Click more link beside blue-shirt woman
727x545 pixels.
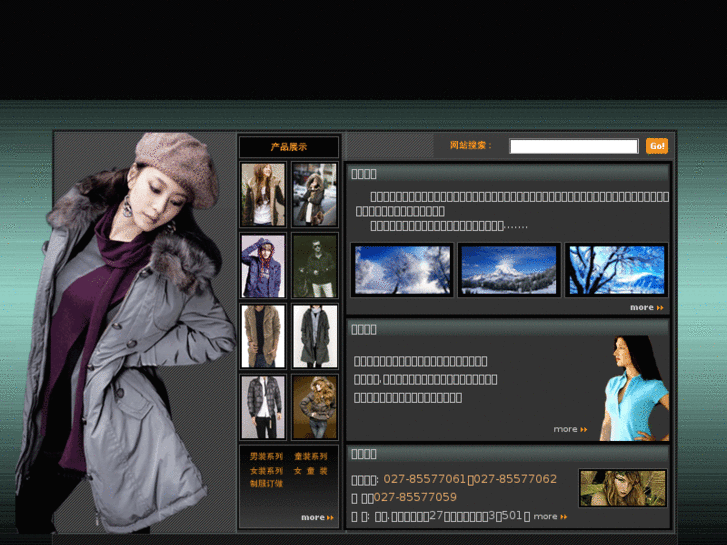coord(570,430)
